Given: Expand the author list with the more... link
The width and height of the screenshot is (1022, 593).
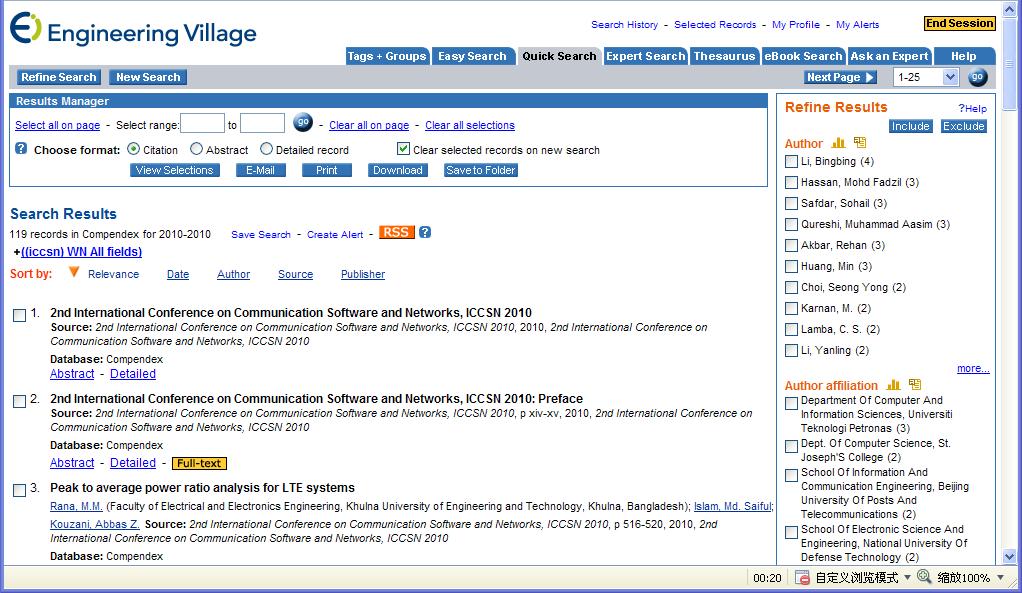Looking at the screenshot, I should (973, 369).
